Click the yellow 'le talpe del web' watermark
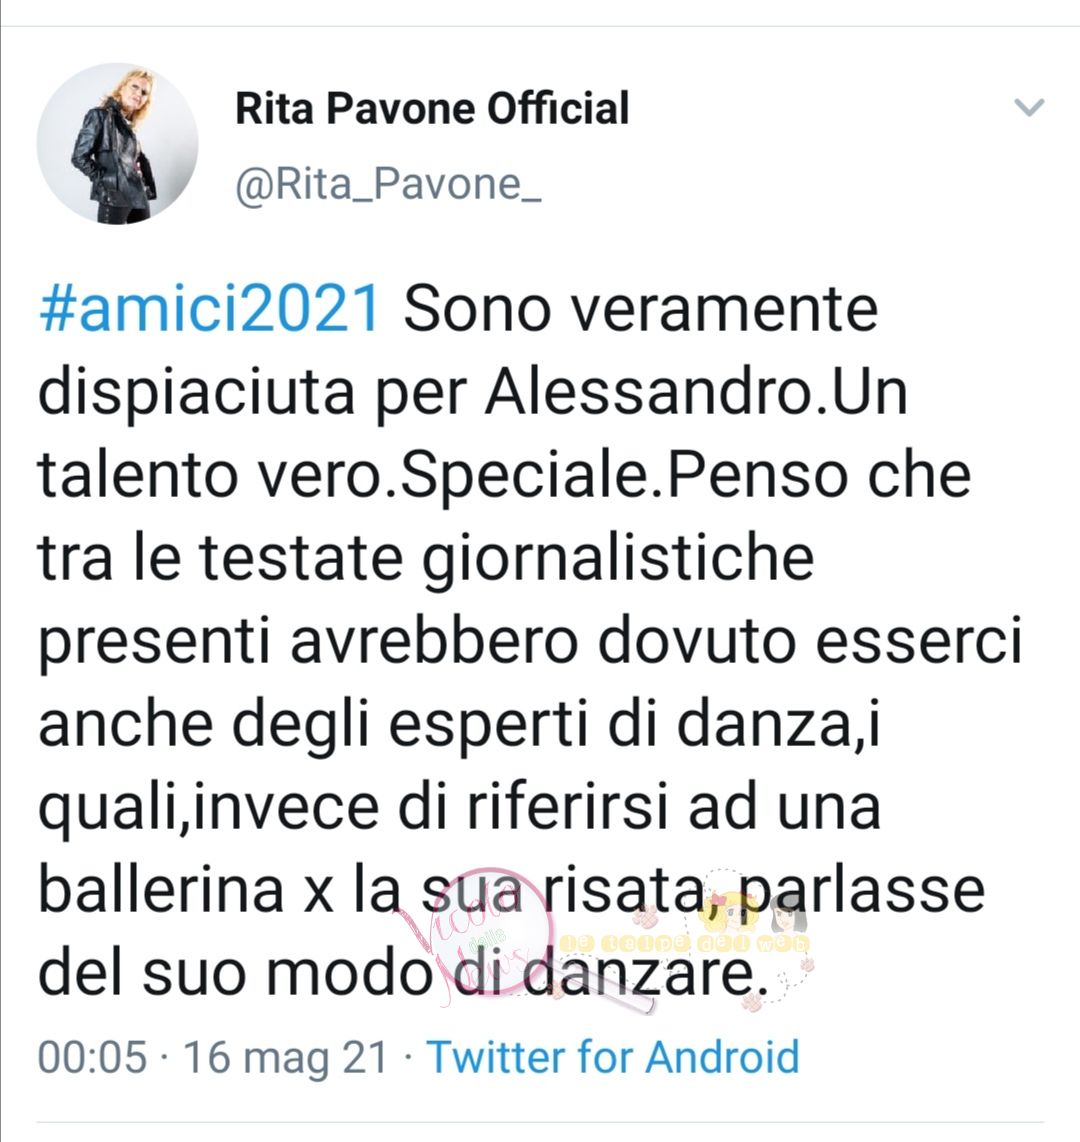Viewport: 1080px width, 1142px height. pos(687,944)
